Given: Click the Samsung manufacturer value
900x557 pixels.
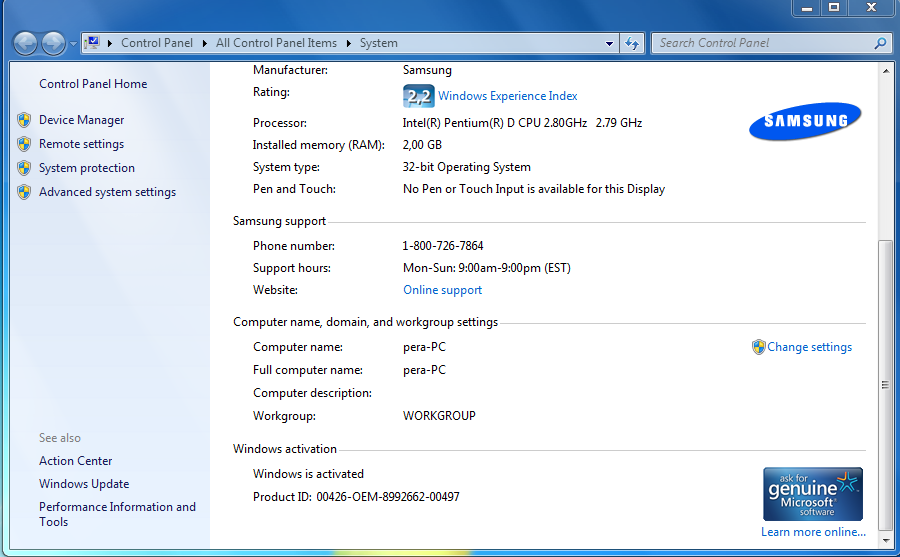Looking at the screenshot, I should (427, 70).
